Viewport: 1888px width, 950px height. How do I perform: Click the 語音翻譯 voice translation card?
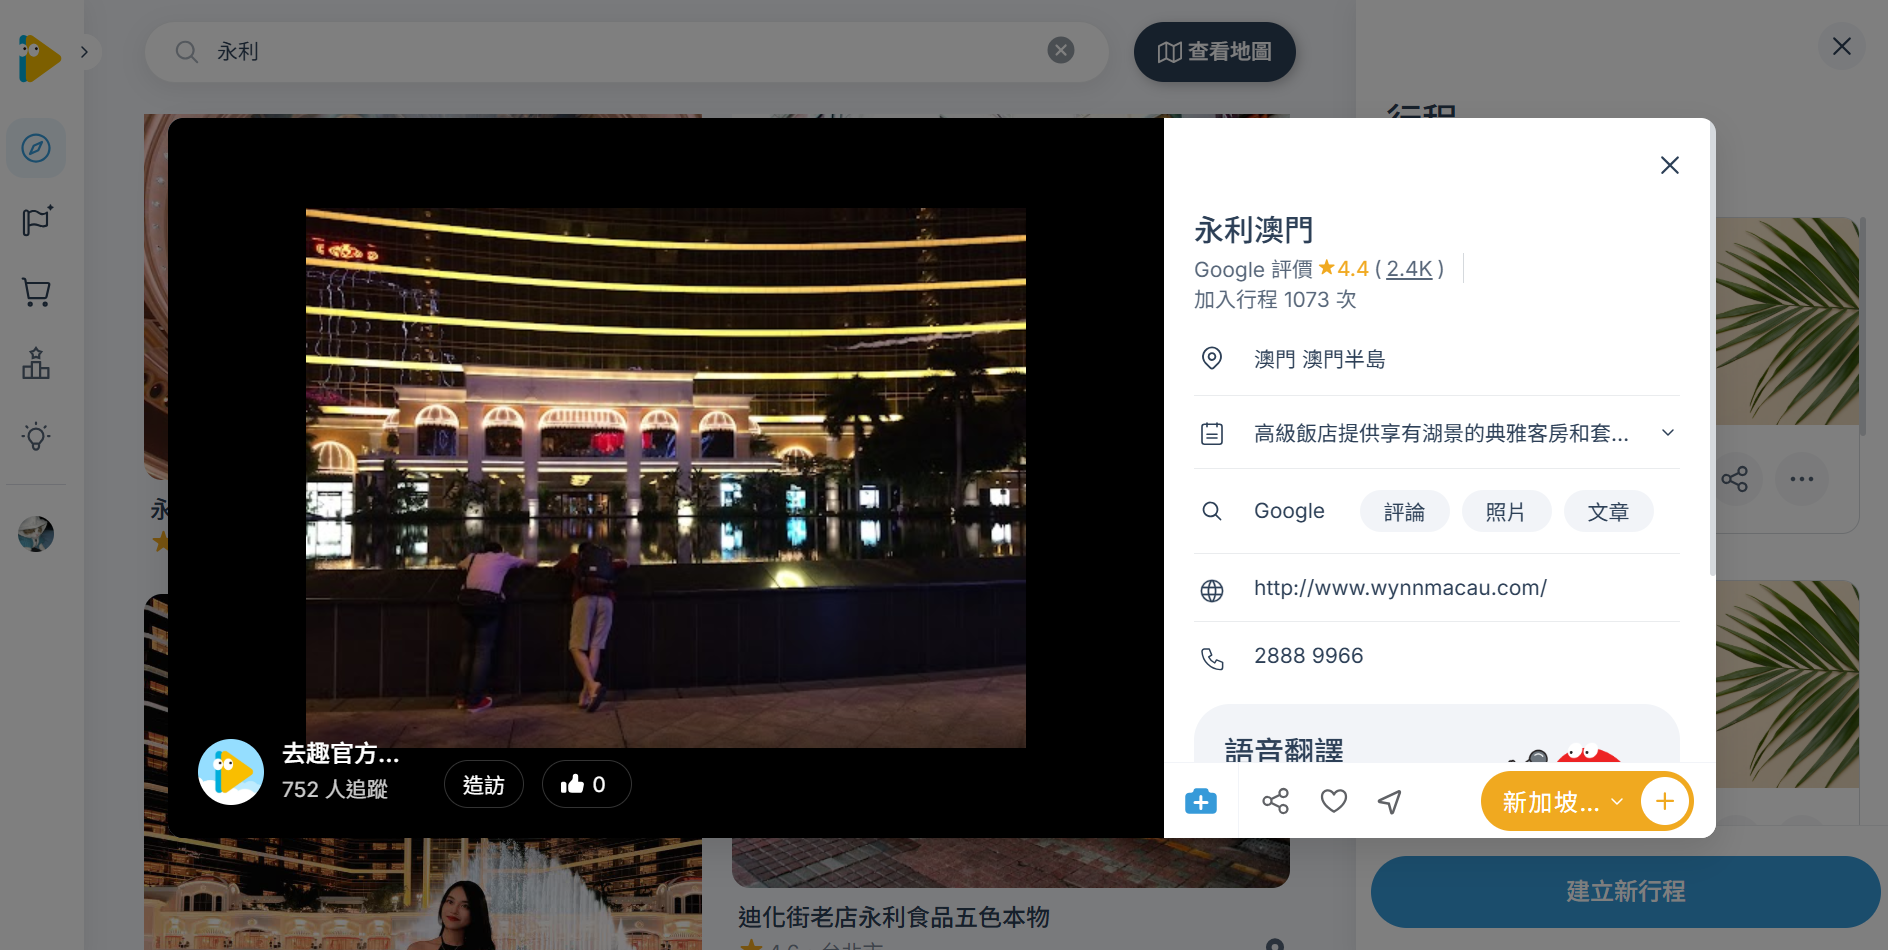pos(1436,734)
